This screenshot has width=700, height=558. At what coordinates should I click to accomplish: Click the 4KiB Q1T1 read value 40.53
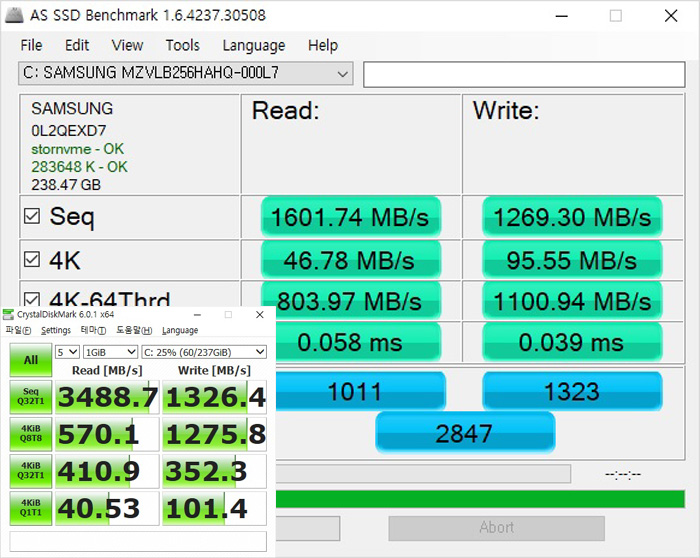click(107, 508)
